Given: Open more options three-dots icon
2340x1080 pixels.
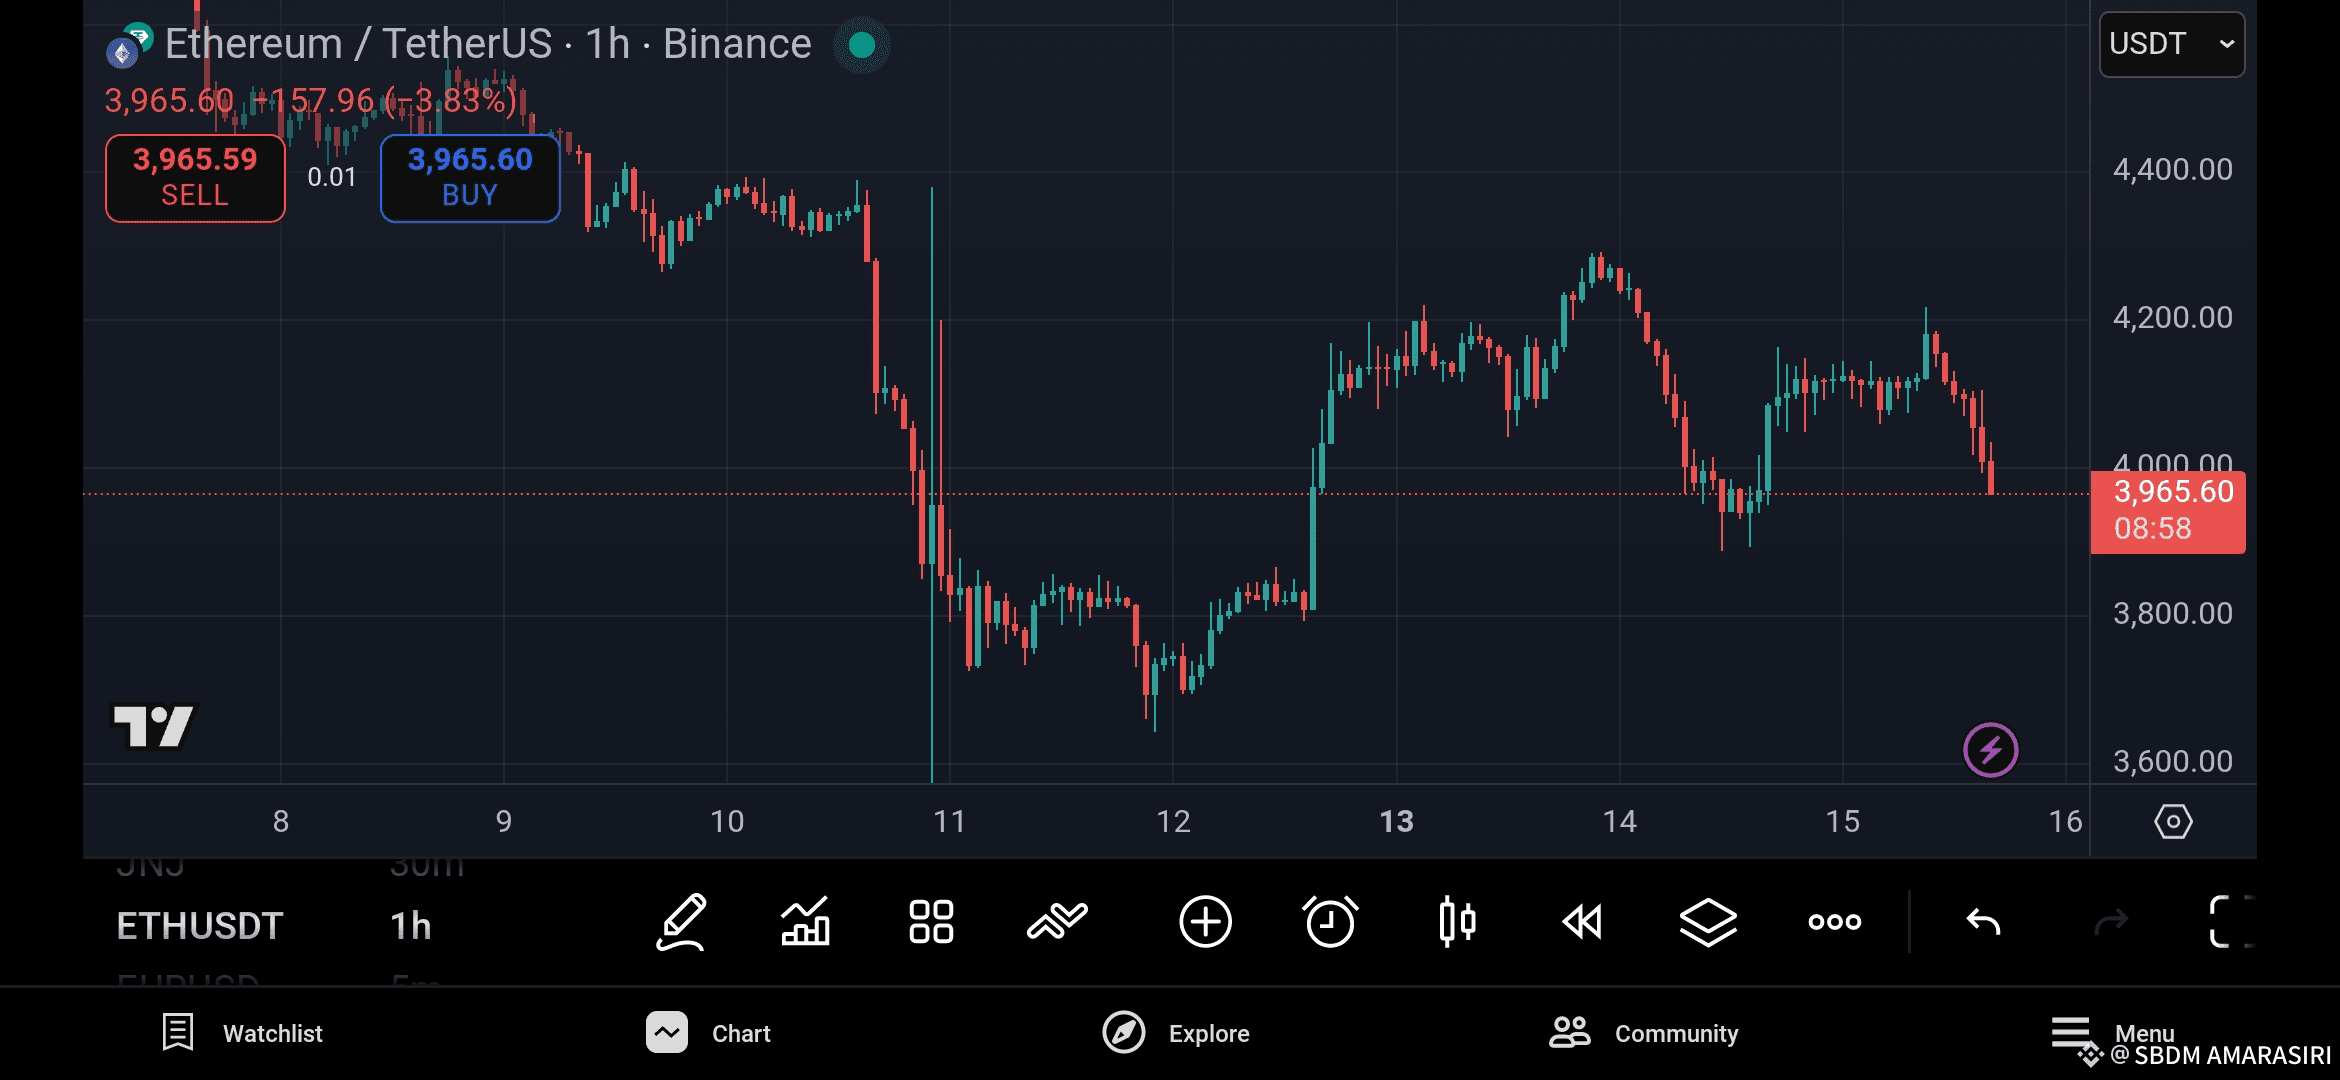Looking at the screenshot, I should pyautogui.click(x=1834, y=922).
